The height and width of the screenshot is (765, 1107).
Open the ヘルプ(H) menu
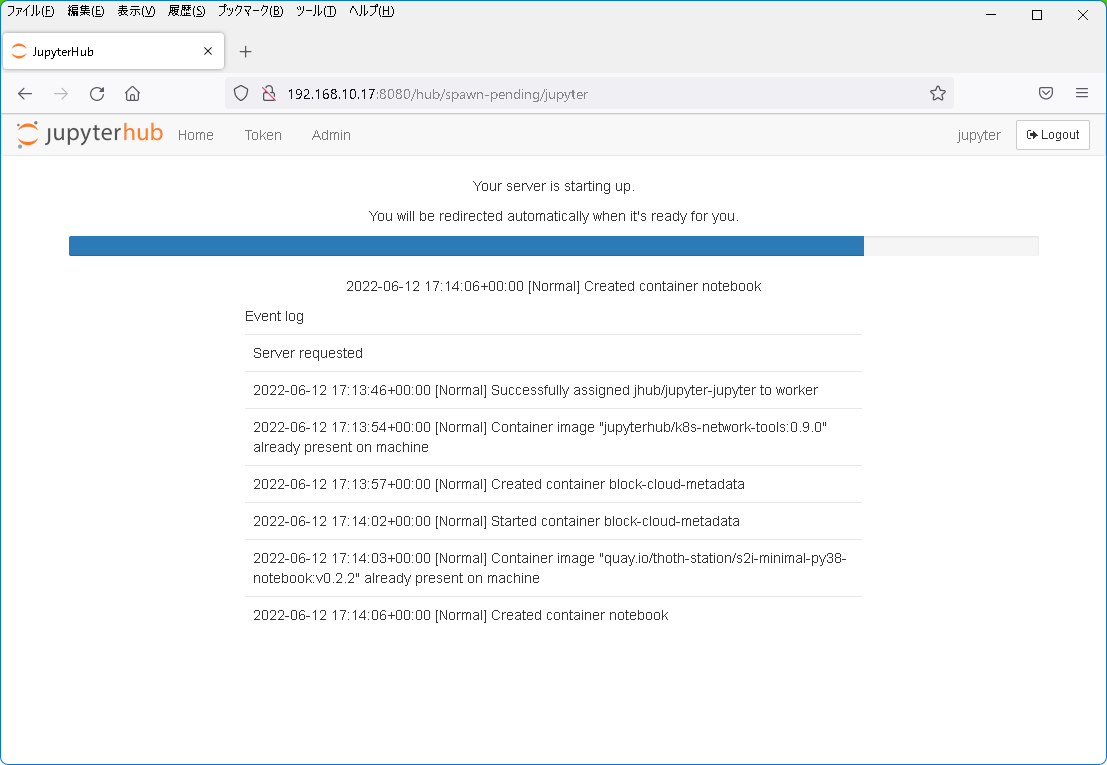pos(371,11)
